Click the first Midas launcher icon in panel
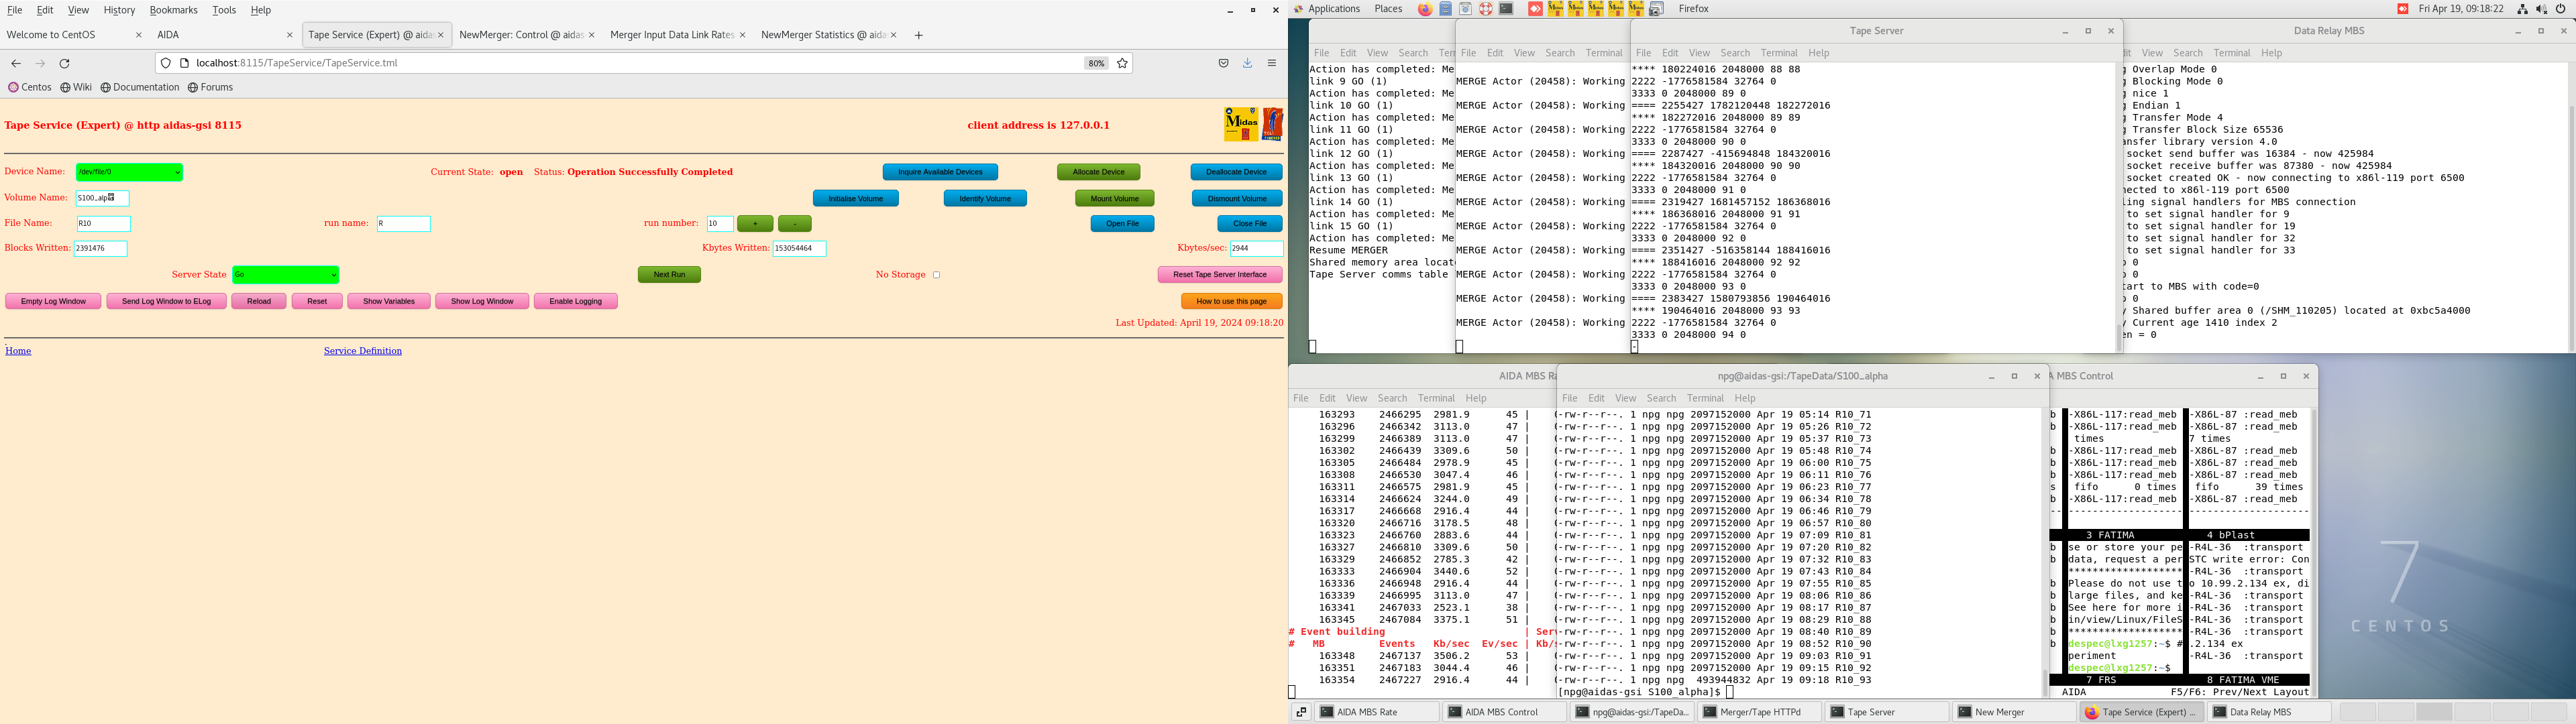 [1555, 9]
